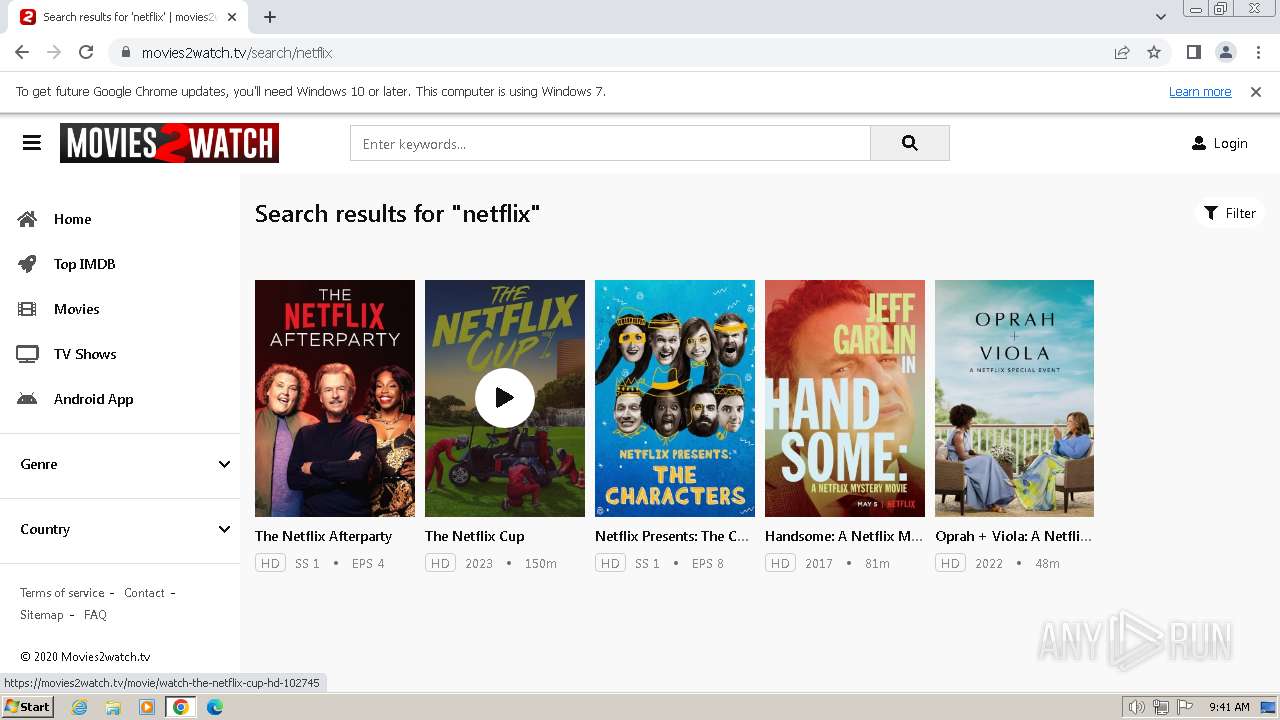Open Internet Explorer from the taskbar
Viewport: 1280px width, 720px height.
[x=79, y=707]
